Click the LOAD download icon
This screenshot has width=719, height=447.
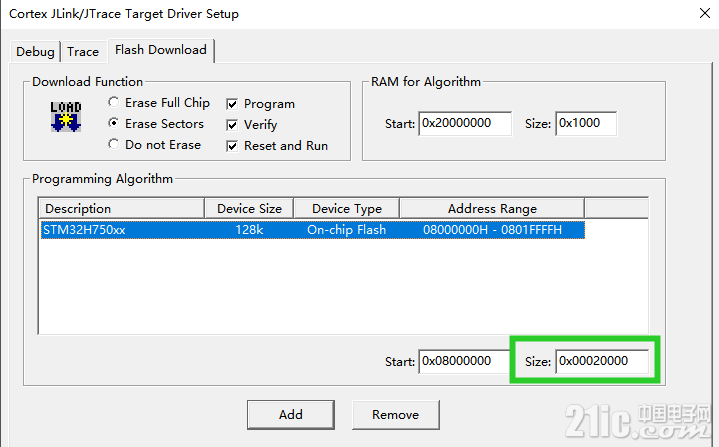(66, 117)
